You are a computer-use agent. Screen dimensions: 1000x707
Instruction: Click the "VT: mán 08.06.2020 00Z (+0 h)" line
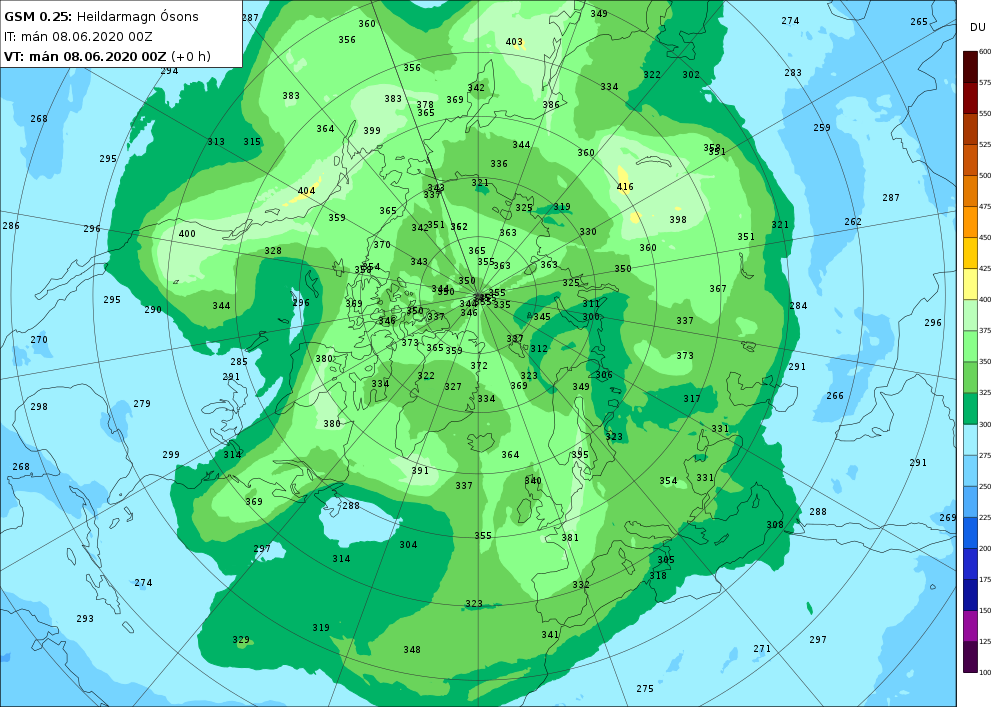pos(107,56)
